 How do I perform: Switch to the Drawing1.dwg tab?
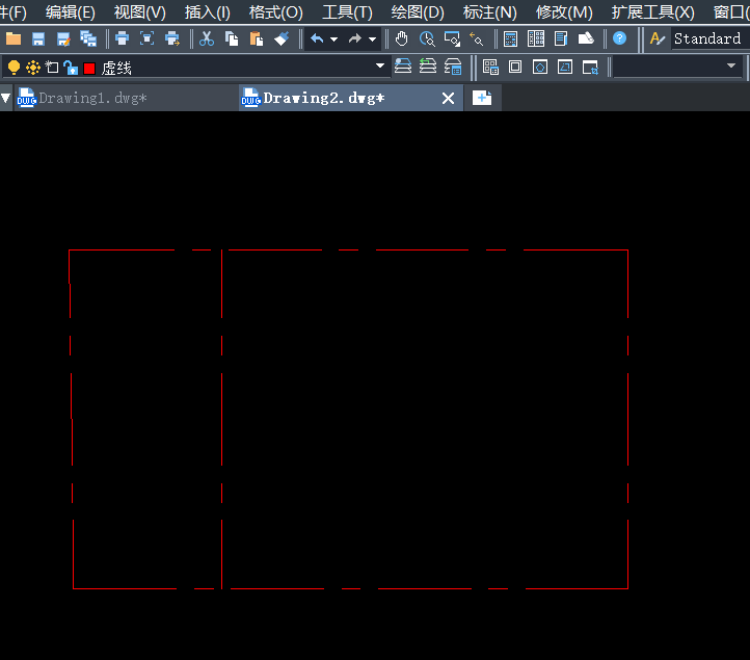point(126,98)
